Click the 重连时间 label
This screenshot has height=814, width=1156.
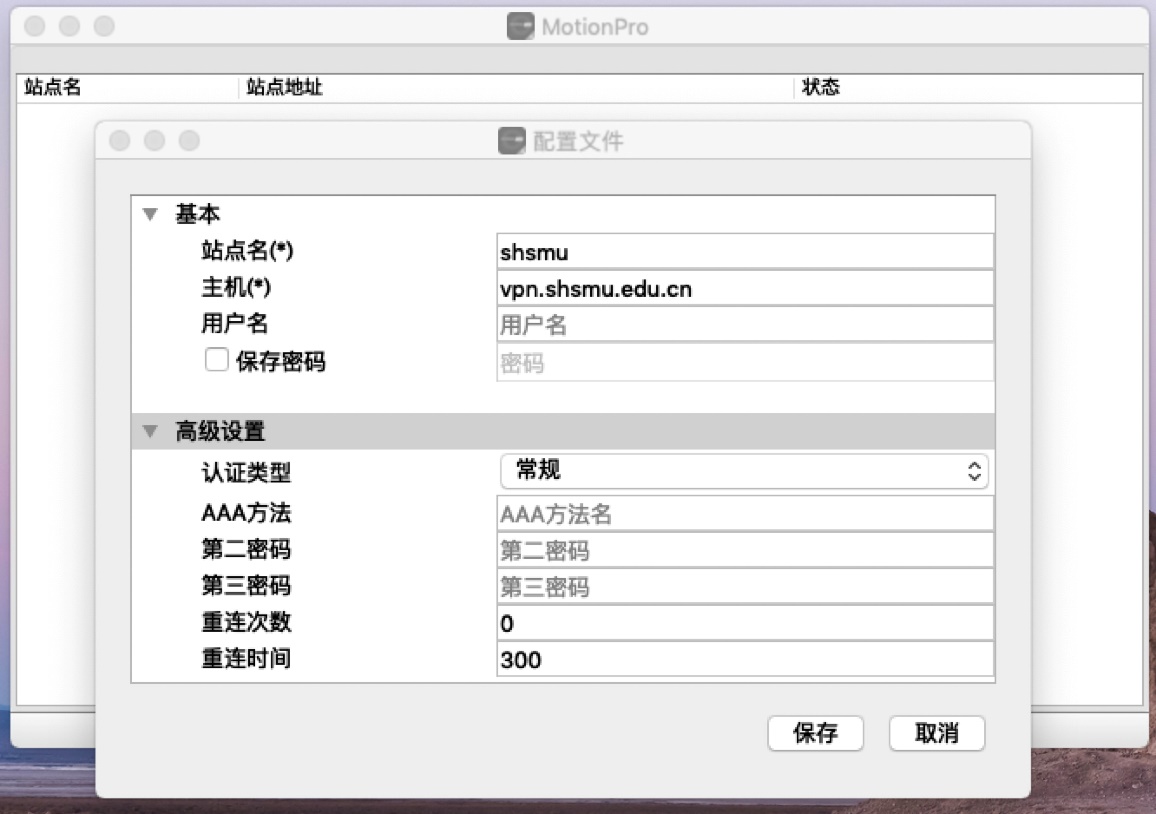coord(246,658)
